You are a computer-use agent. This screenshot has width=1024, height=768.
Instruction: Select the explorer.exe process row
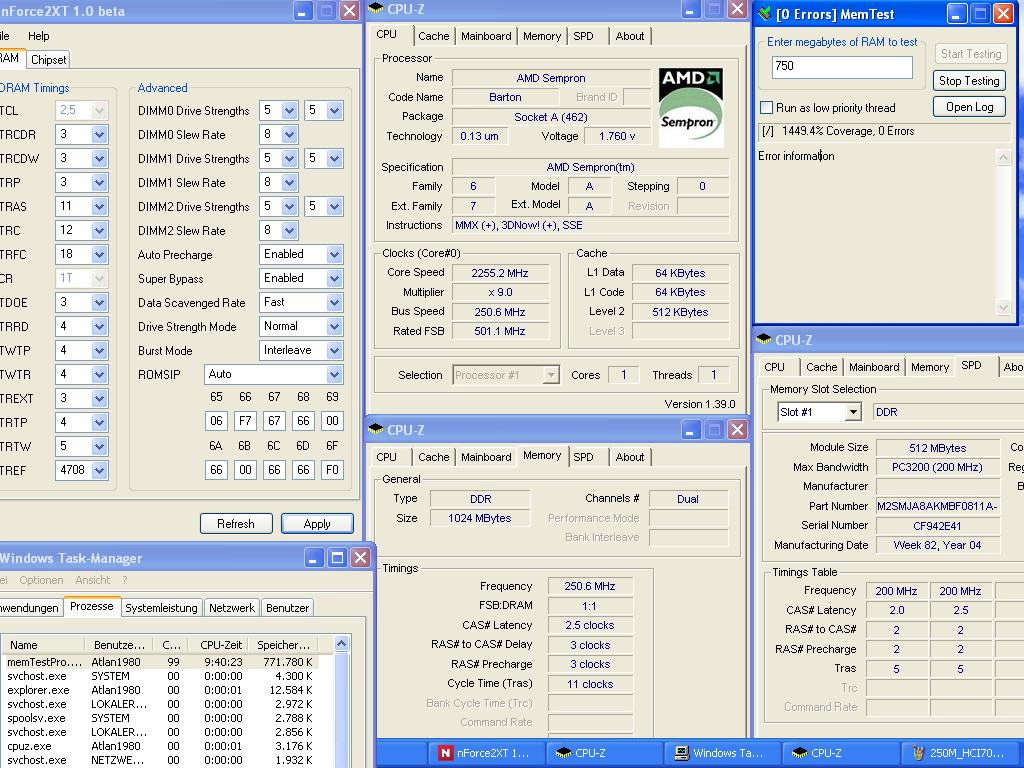[x=160, y=690]
